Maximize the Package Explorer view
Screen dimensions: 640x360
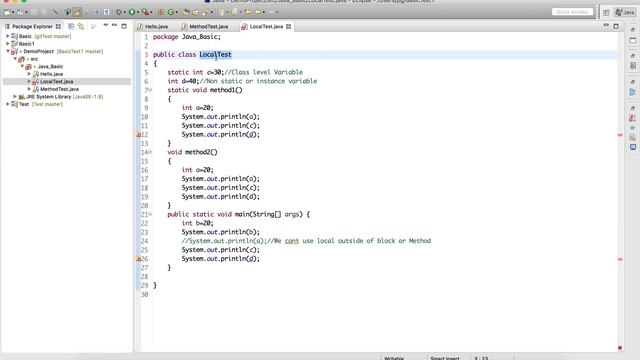click(x=124, y=26)
